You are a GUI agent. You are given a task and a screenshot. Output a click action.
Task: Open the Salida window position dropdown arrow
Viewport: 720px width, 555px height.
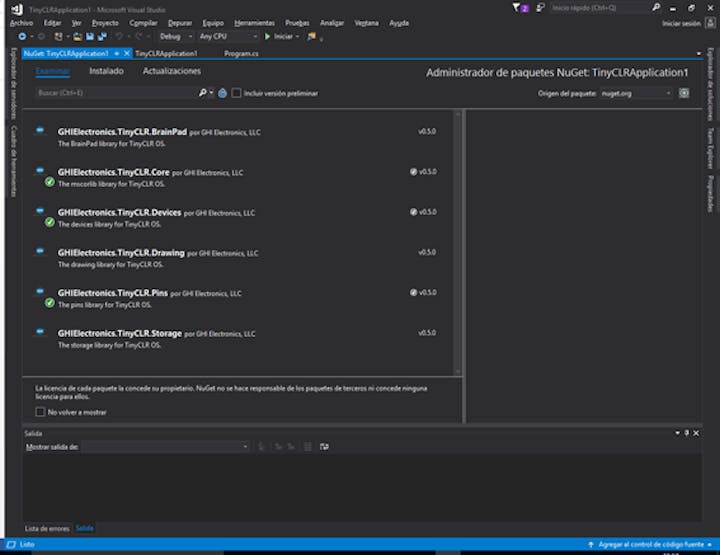677,433
